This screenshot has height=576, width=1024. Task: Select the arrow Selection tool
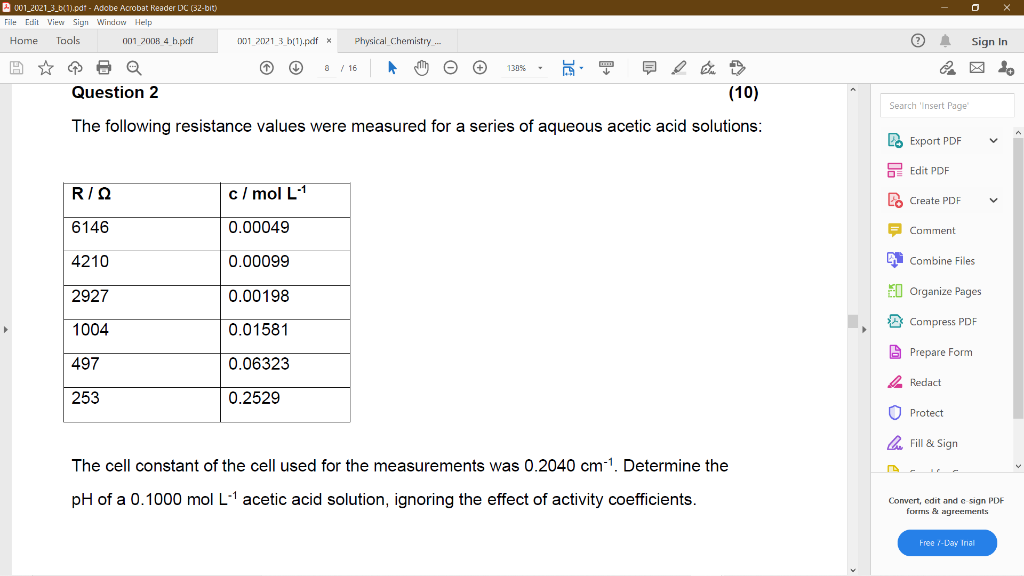coord(392,67)
